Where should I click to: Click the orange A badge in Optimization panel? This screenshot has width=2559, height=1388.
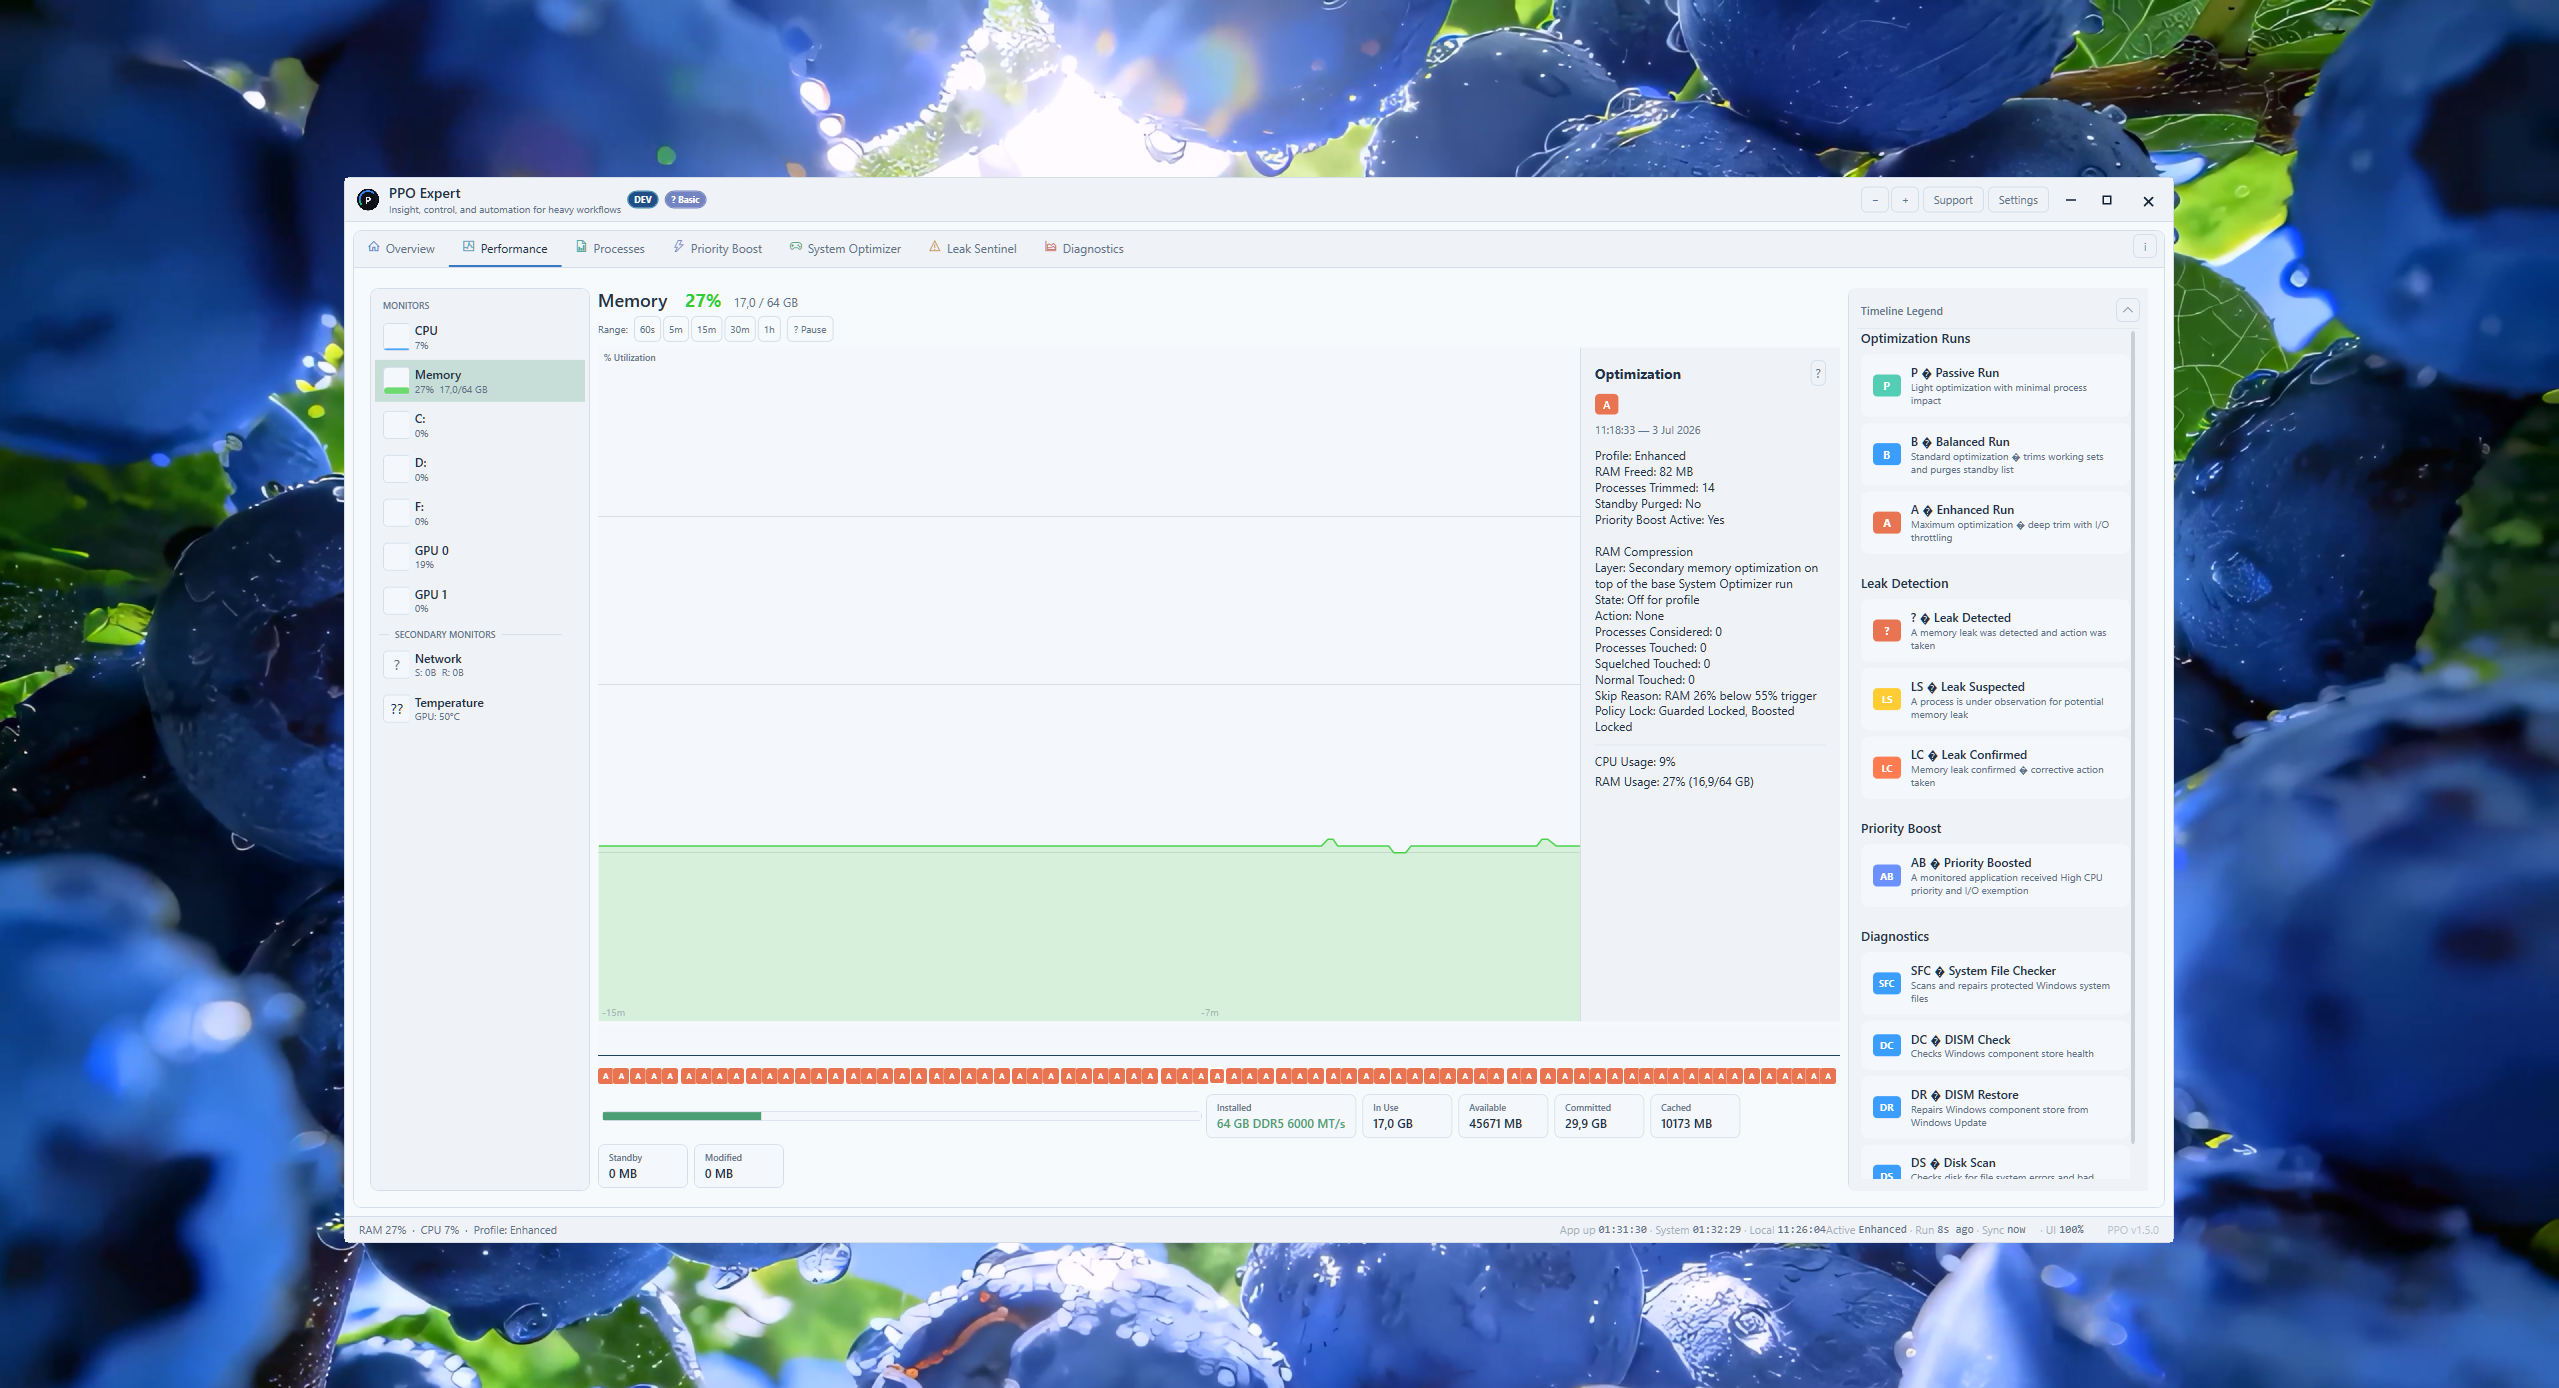tap(1606, 405)
